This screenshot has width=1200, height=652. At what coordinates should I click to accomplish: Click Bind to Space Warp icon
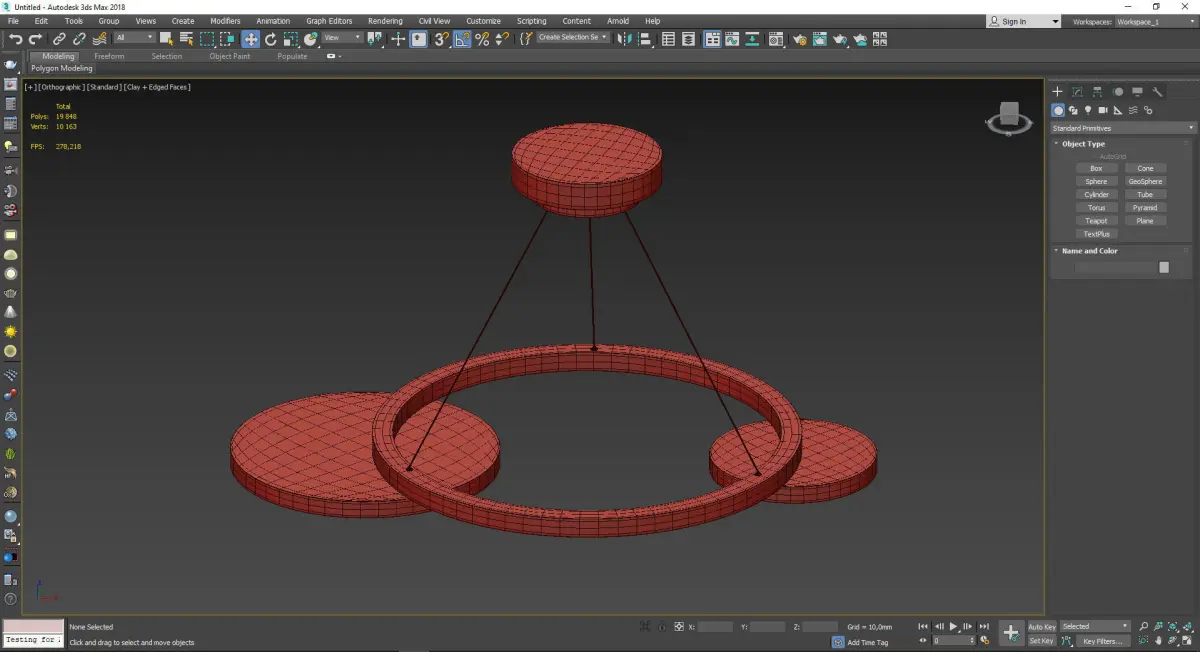(x=99, y=39)
